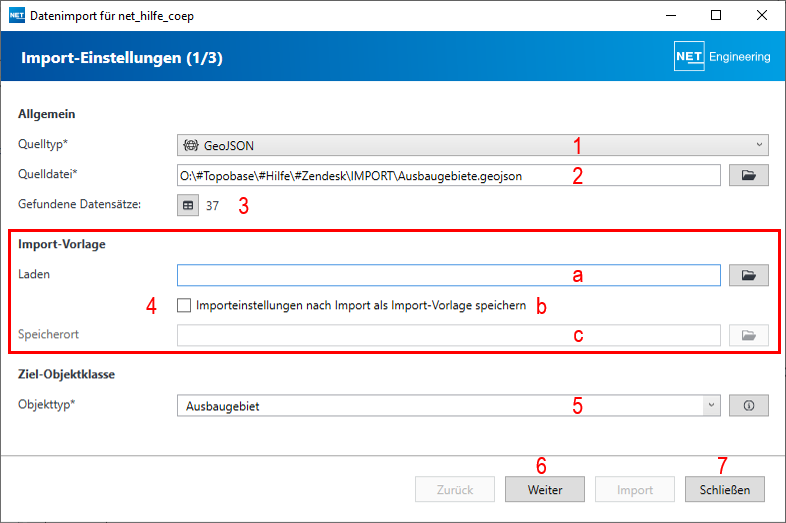Image resolution: width=786 pixels, height=523 pixels.
Task: Click the 'Ziel-Objektklasse' section heading
Action: tap(66, 374)
